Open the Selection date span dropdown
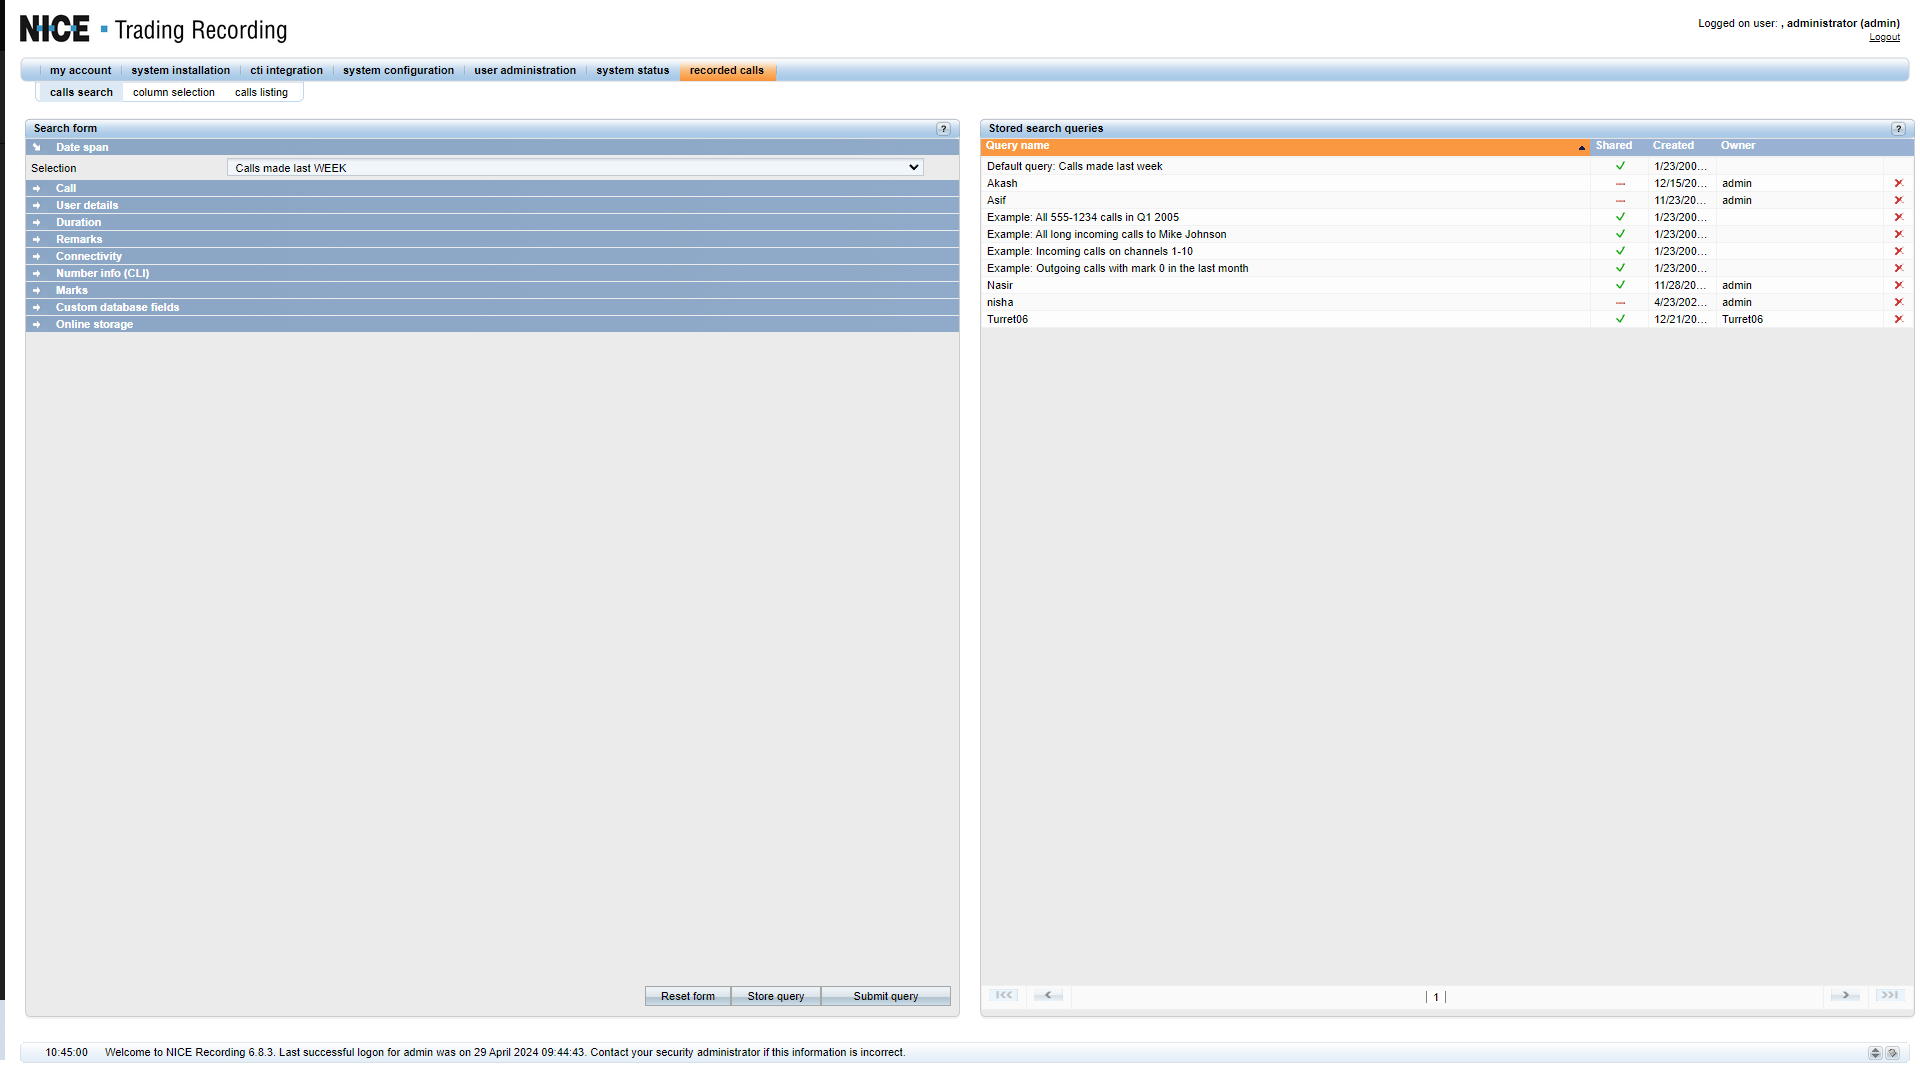Screen dimensions: 1920x1065 575,168
